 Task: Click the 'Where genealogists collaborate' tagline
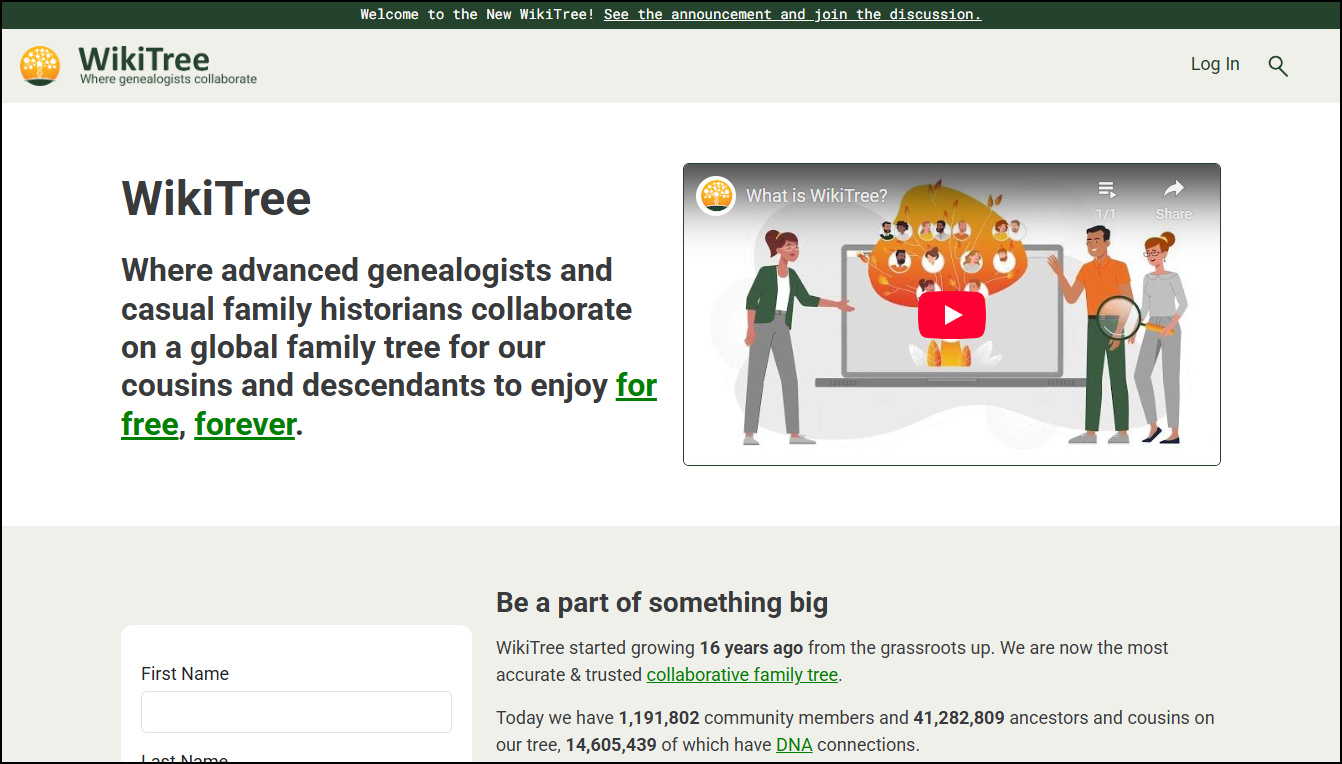pos(168,79)
